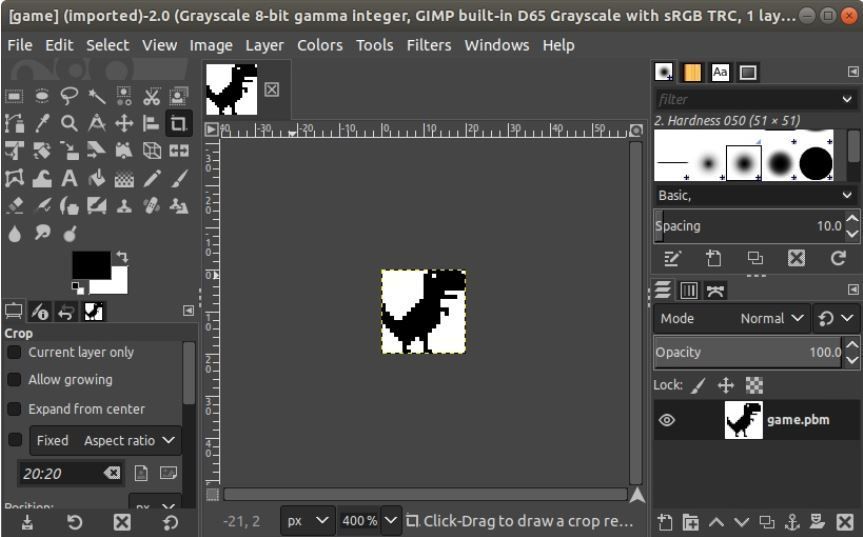Choose the Alignment tool
This screenshot has height=537, width=863.
pos(151,123)
